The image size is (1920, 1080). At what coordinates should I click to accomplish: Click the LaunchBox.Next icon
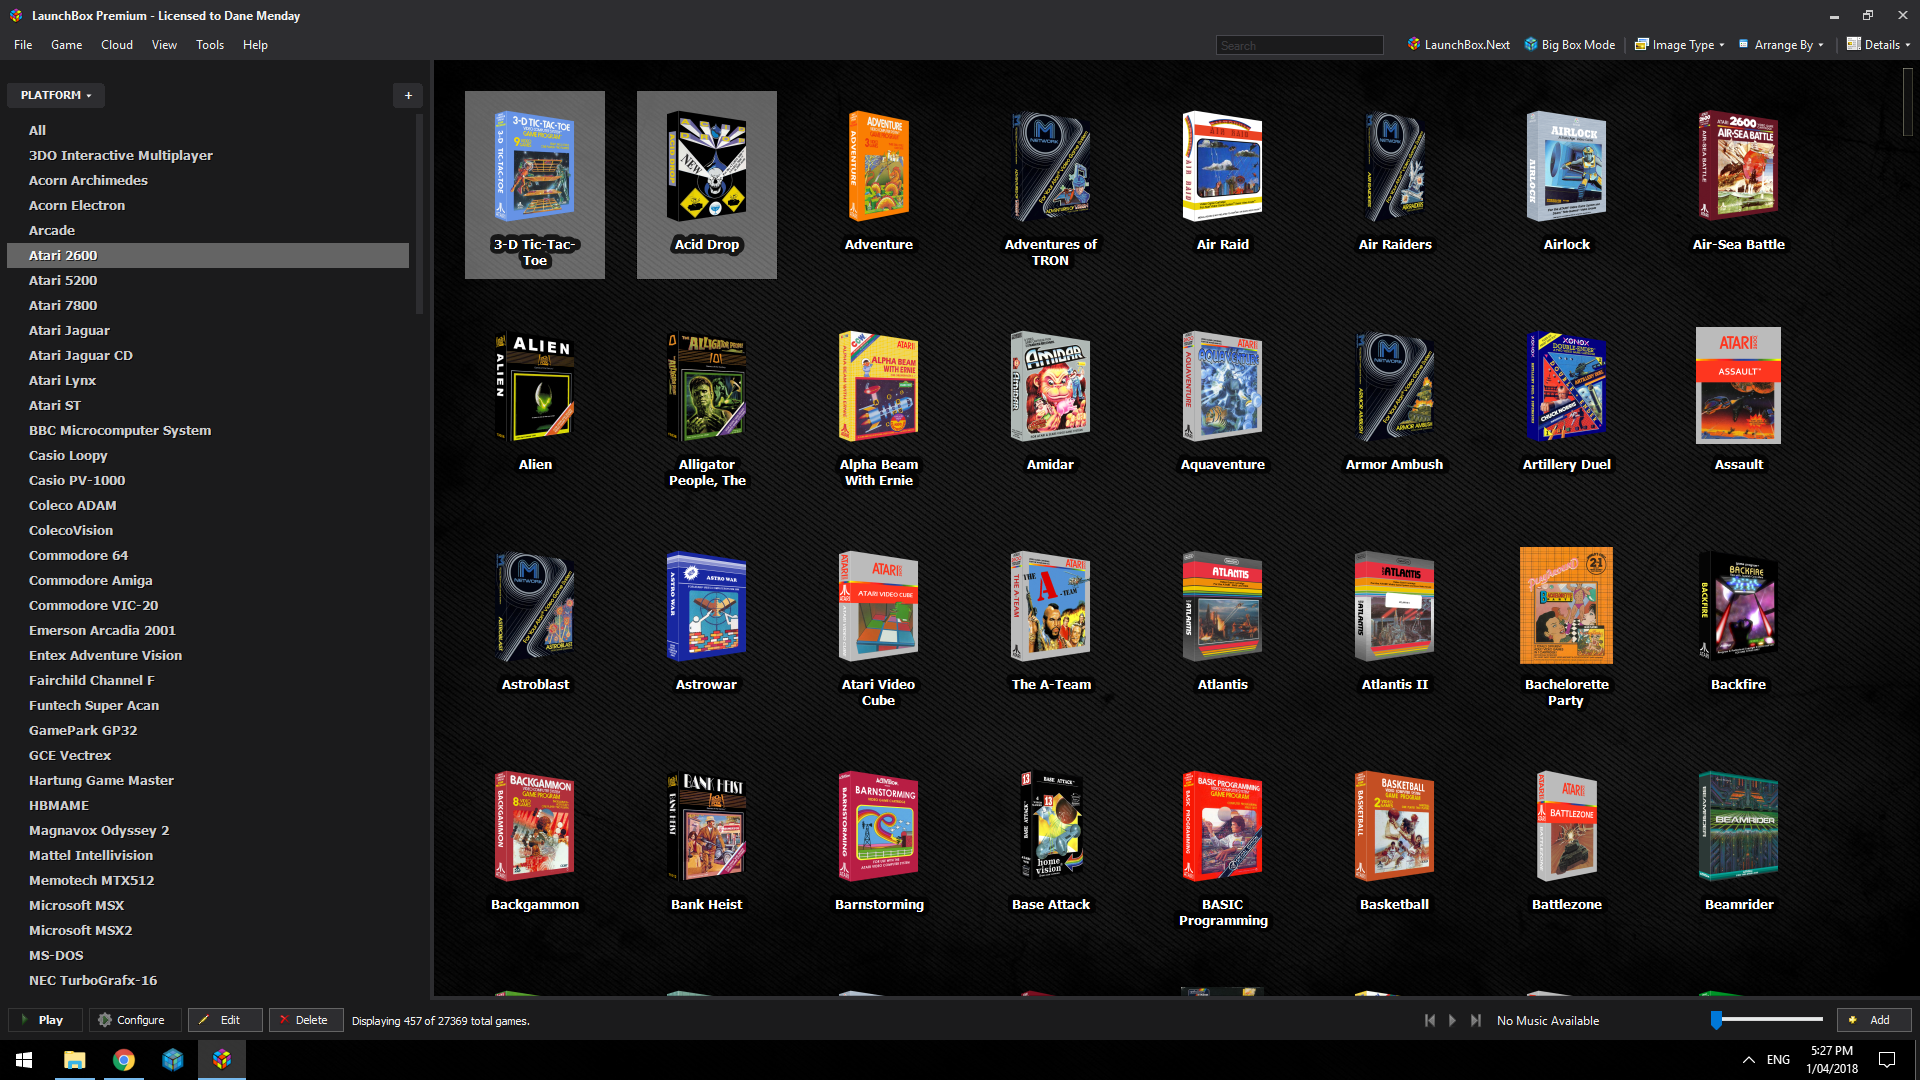point(1414,44)
